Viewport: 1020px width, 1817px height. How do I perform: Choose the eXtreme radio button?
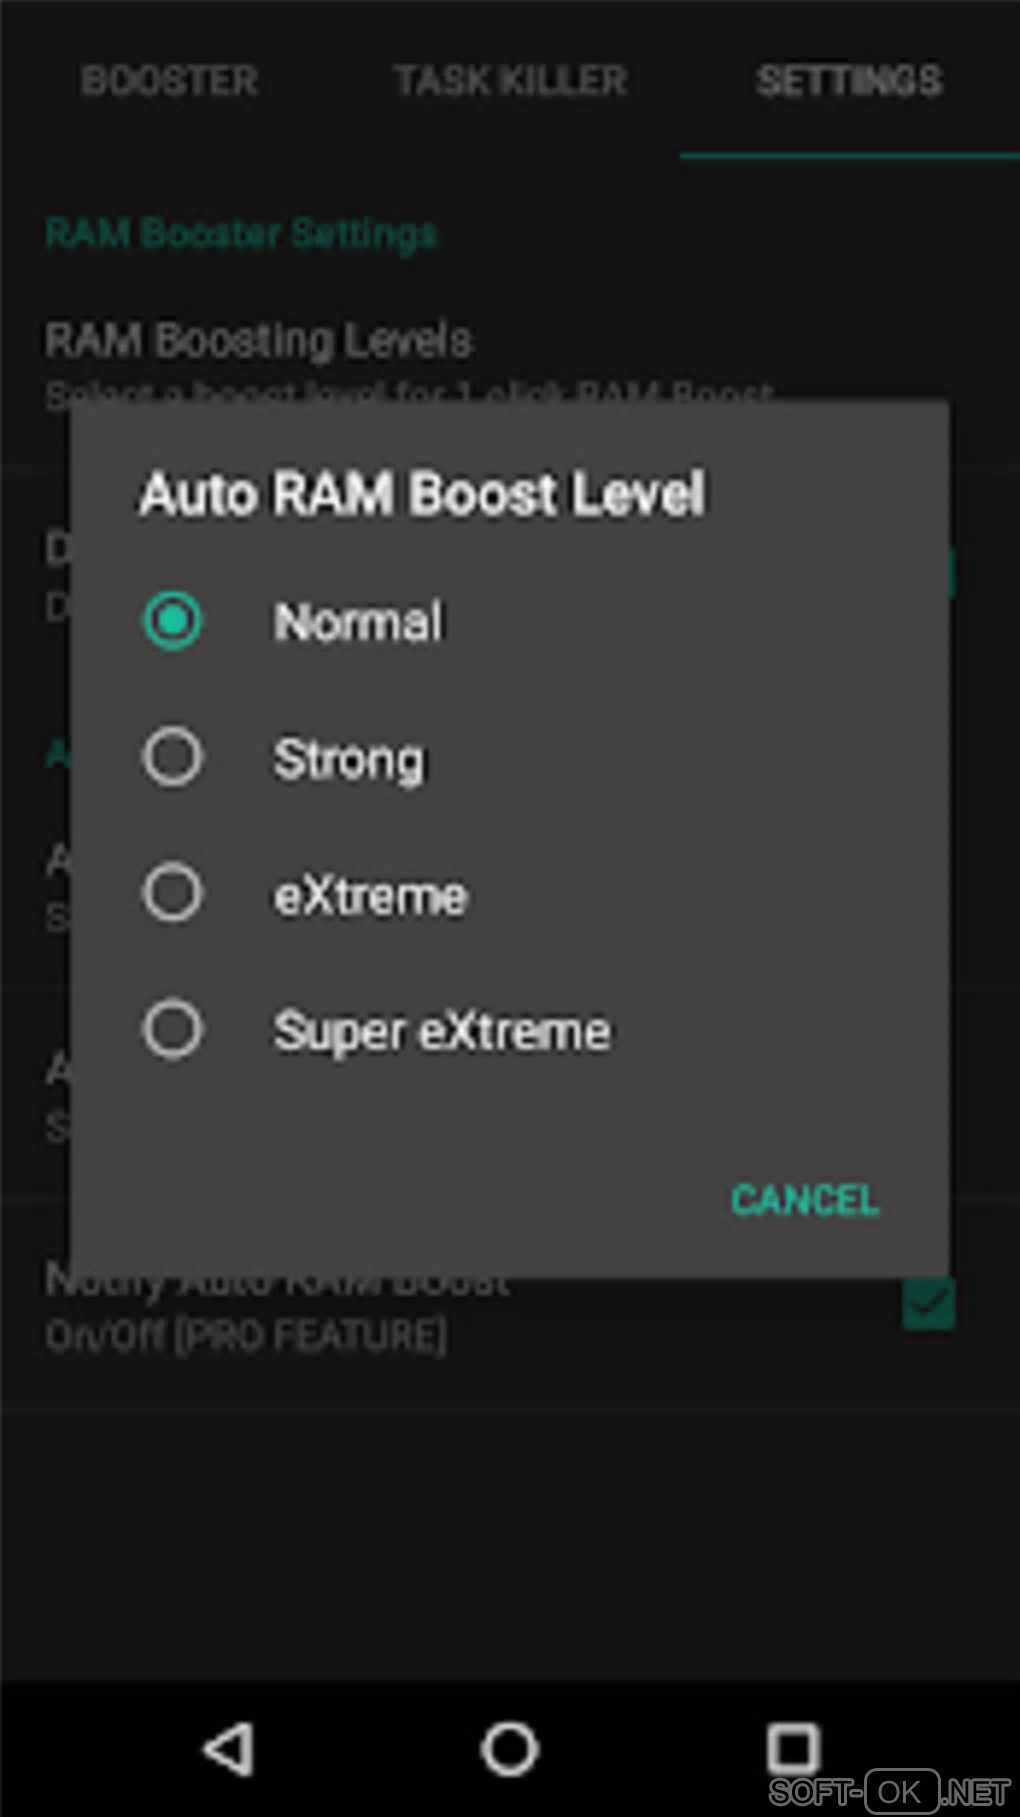click(173, 893)
